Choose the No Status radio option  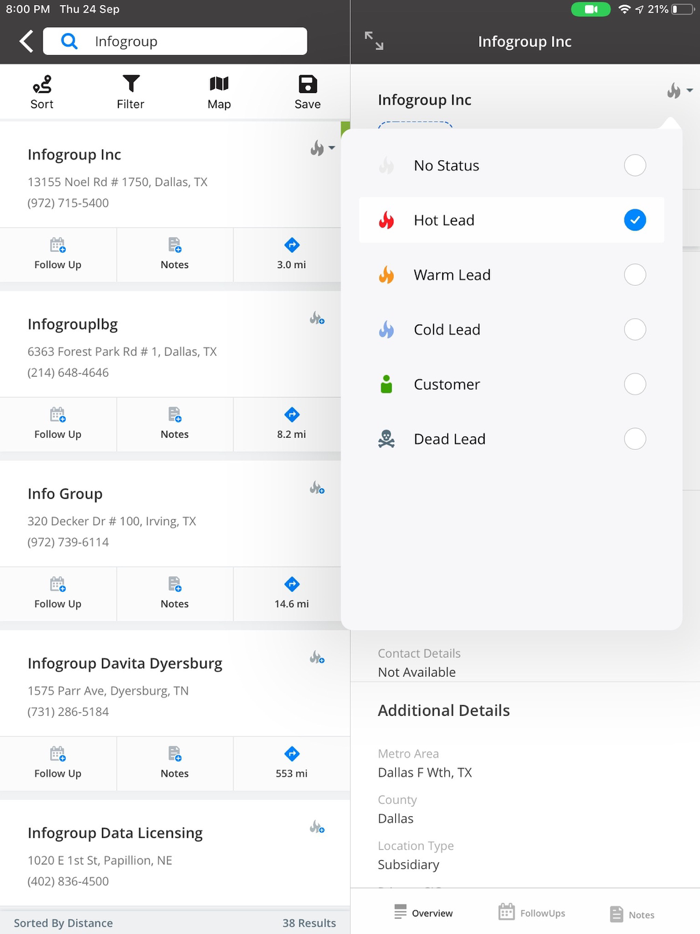[634, 165]
